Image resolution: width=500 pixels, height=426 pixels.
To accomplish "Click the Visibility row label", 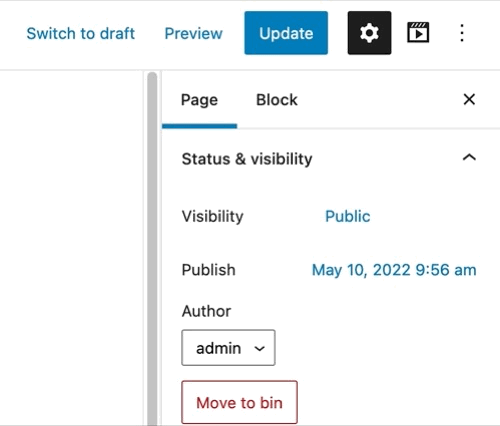I will click(x=213, y=217).
